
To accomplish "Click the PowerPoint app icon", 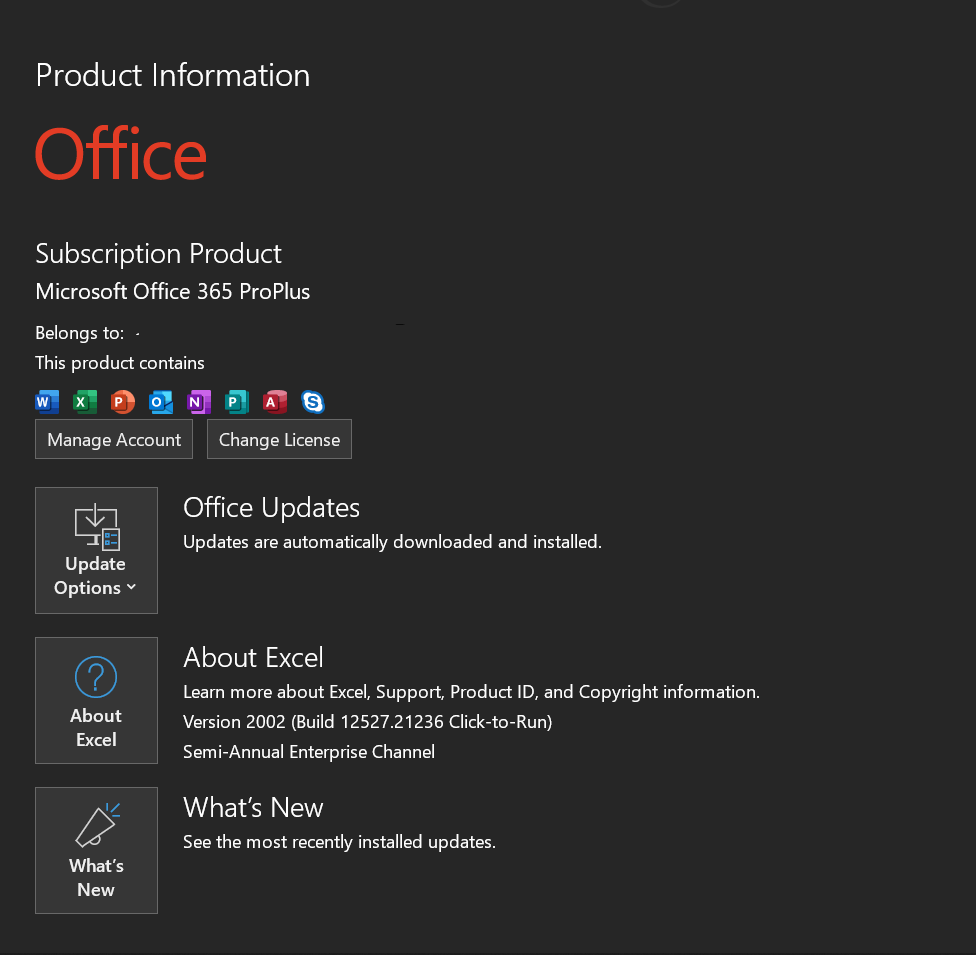I will [123, 402].
